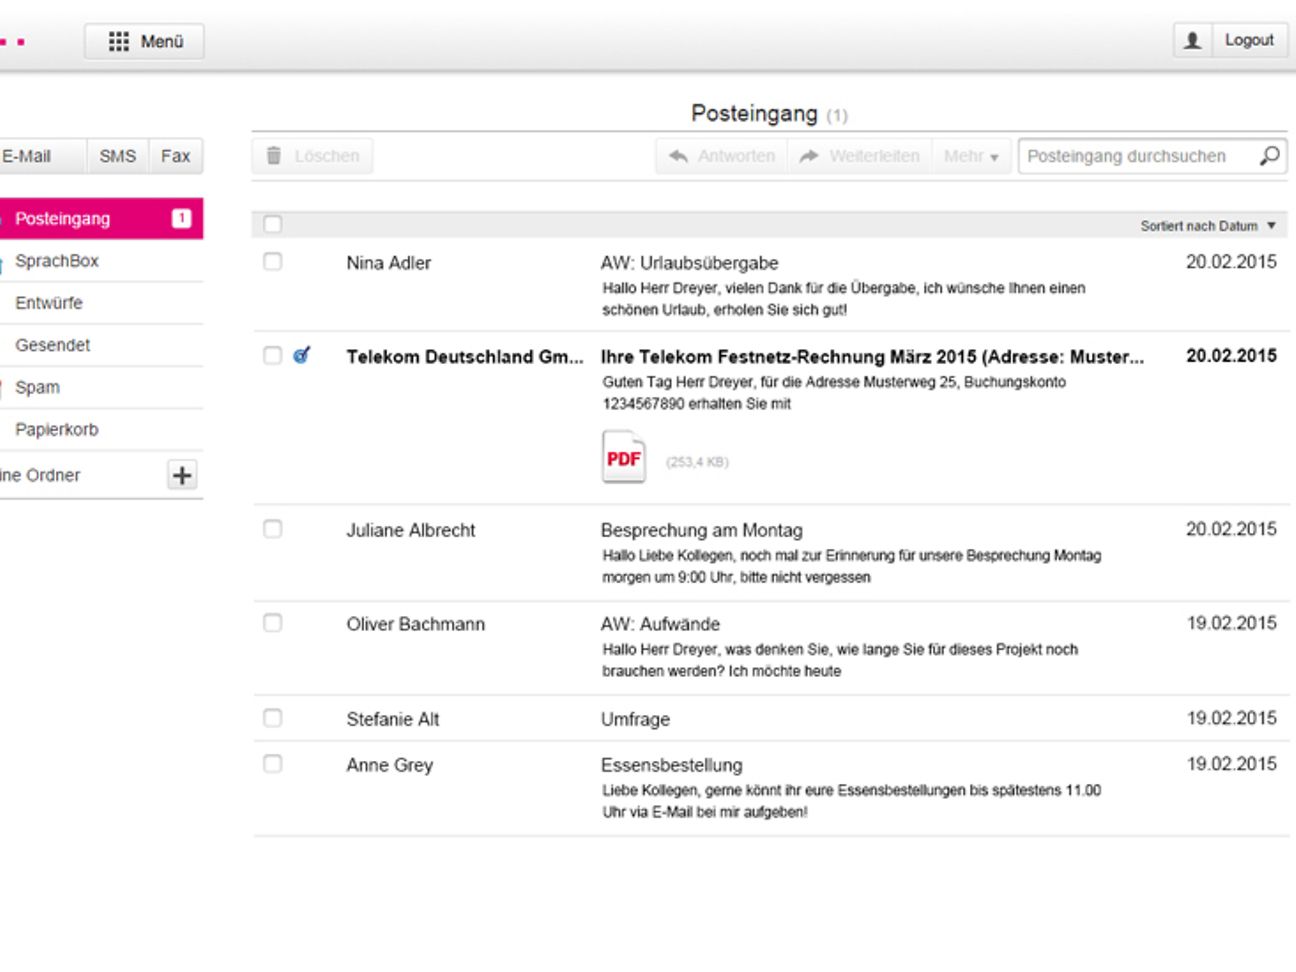
Task: Tick the select-all checkbox in list header
Action: (x=272, y=225)
